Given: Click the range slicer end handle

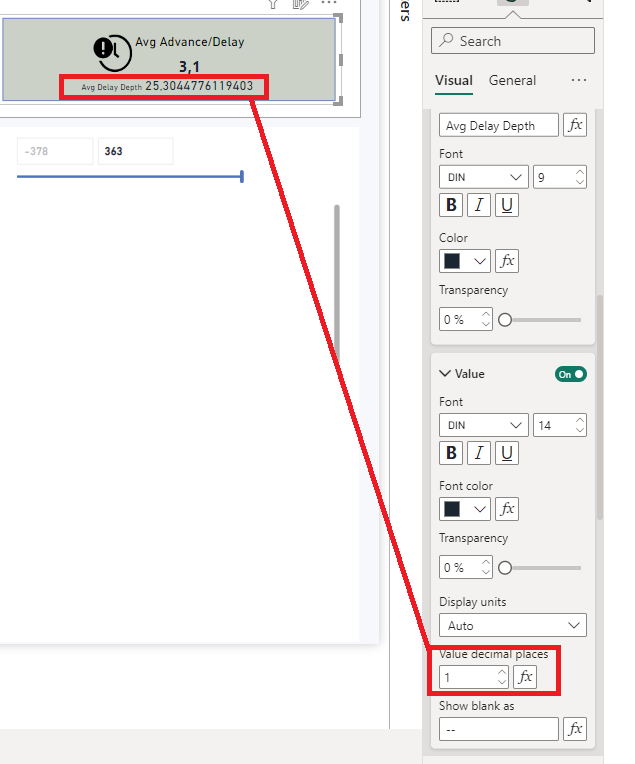Looking at the screenshot, I should tap(242, 176).
